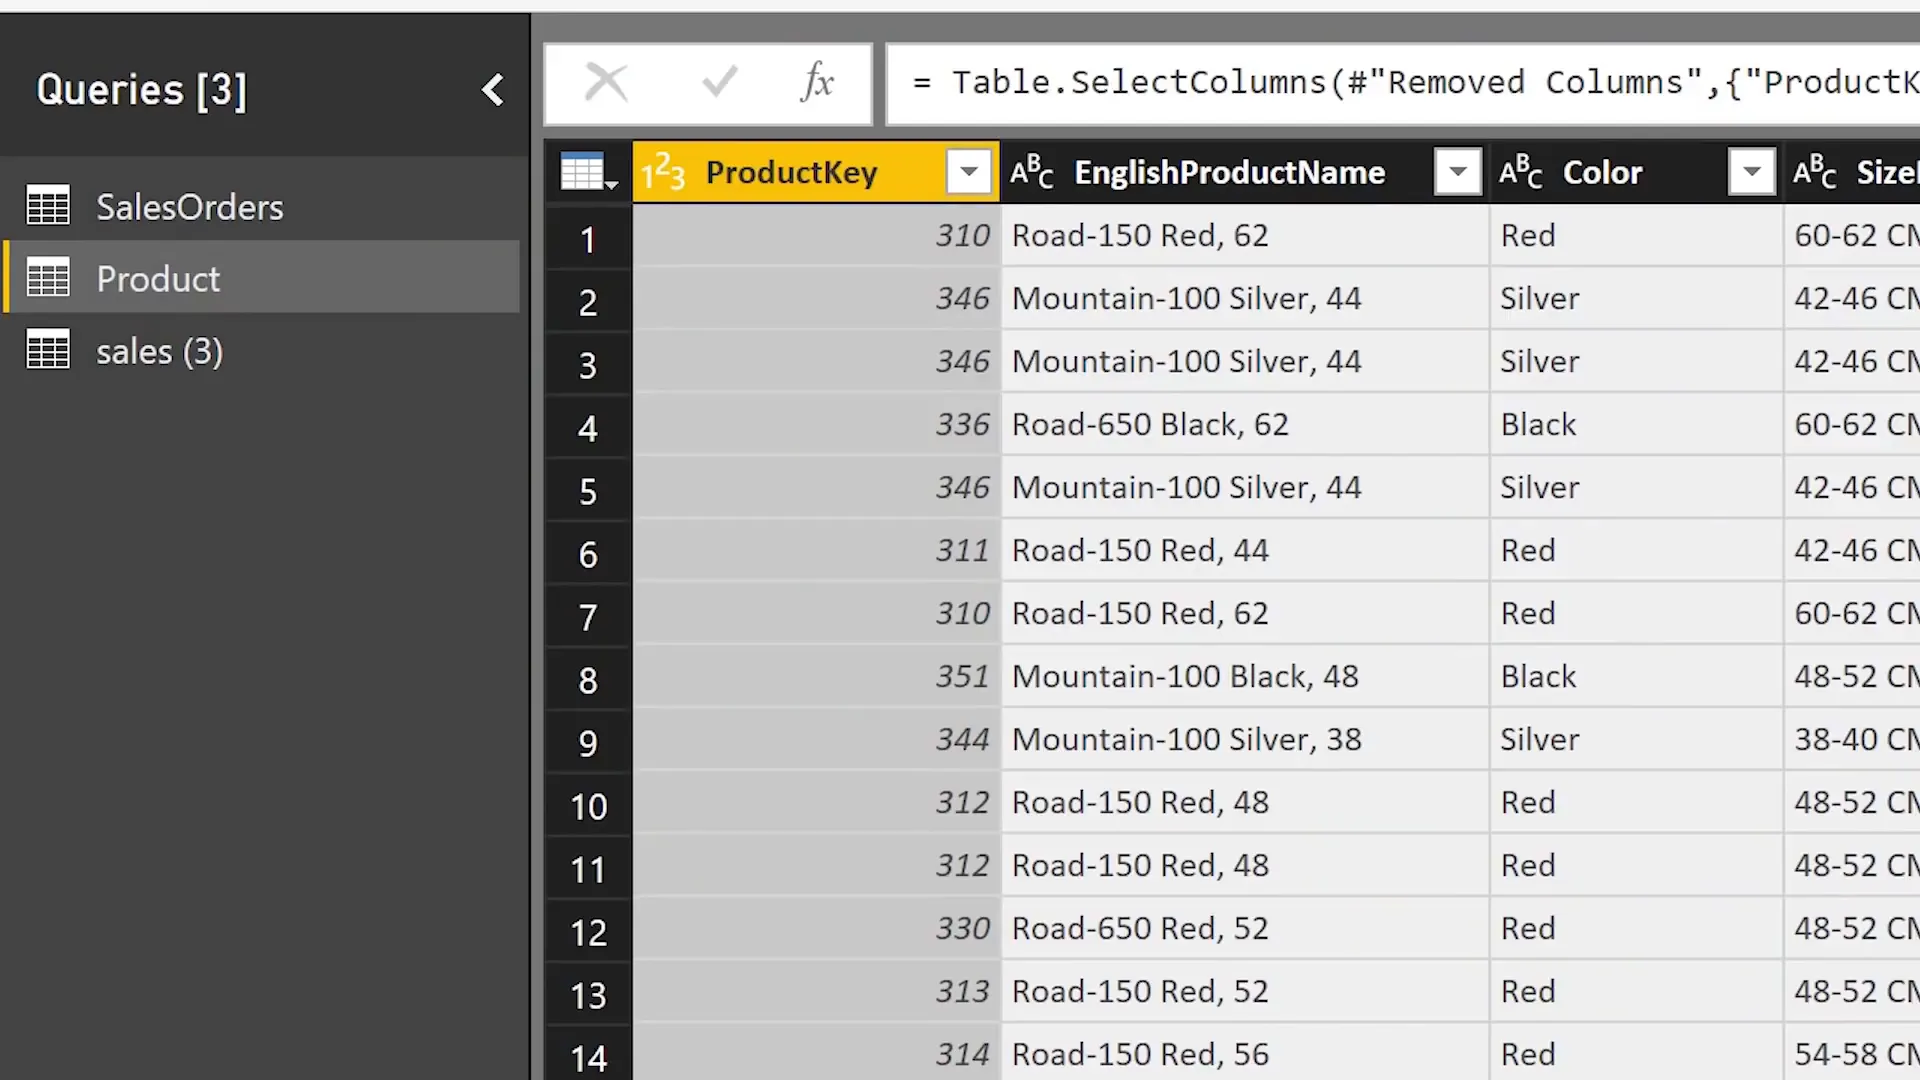Click the sales (3) table icon
This screenshot has height=1080, width=1920.
(48, 351)
